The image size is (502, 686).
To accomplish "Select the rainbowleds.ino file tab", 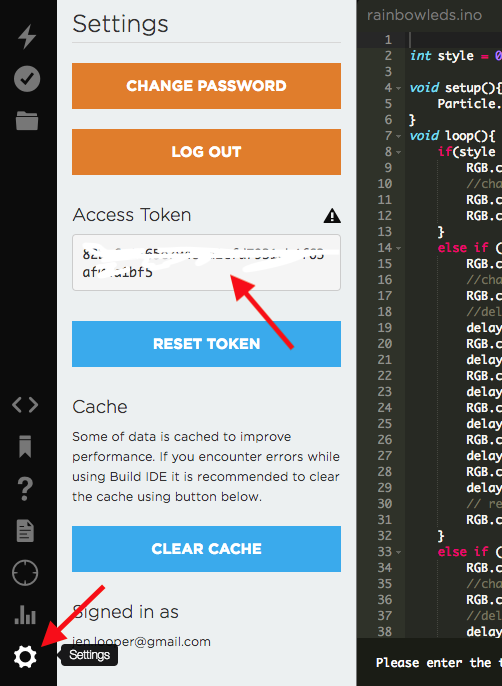I will click(x=425, y=15).
